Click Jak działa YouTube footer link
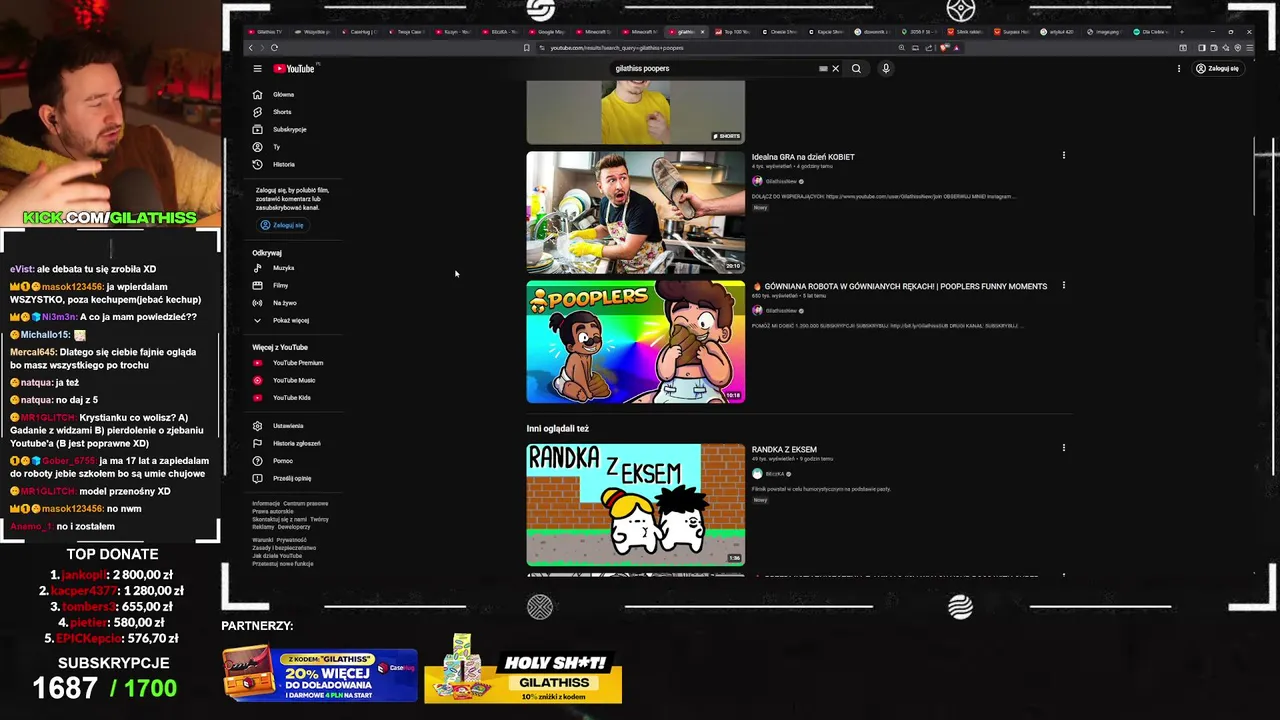Viewport: 1280px width, 720px height. [277, 556]
